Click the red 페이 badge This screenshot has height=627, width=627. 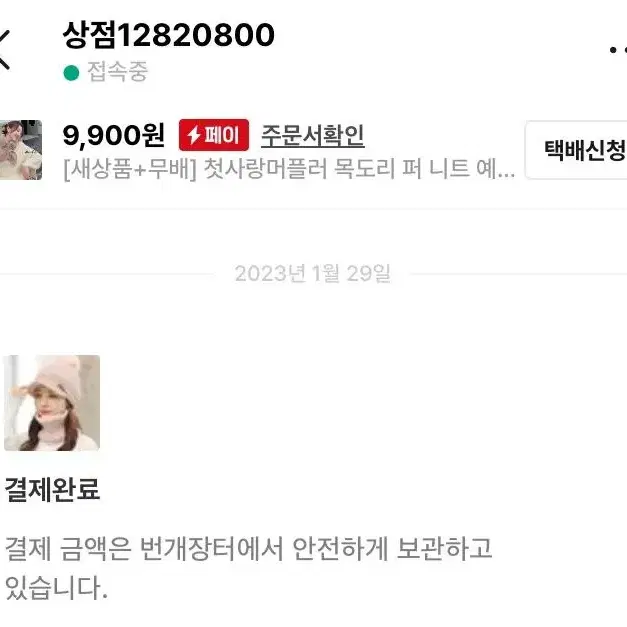tap(214, 135)
